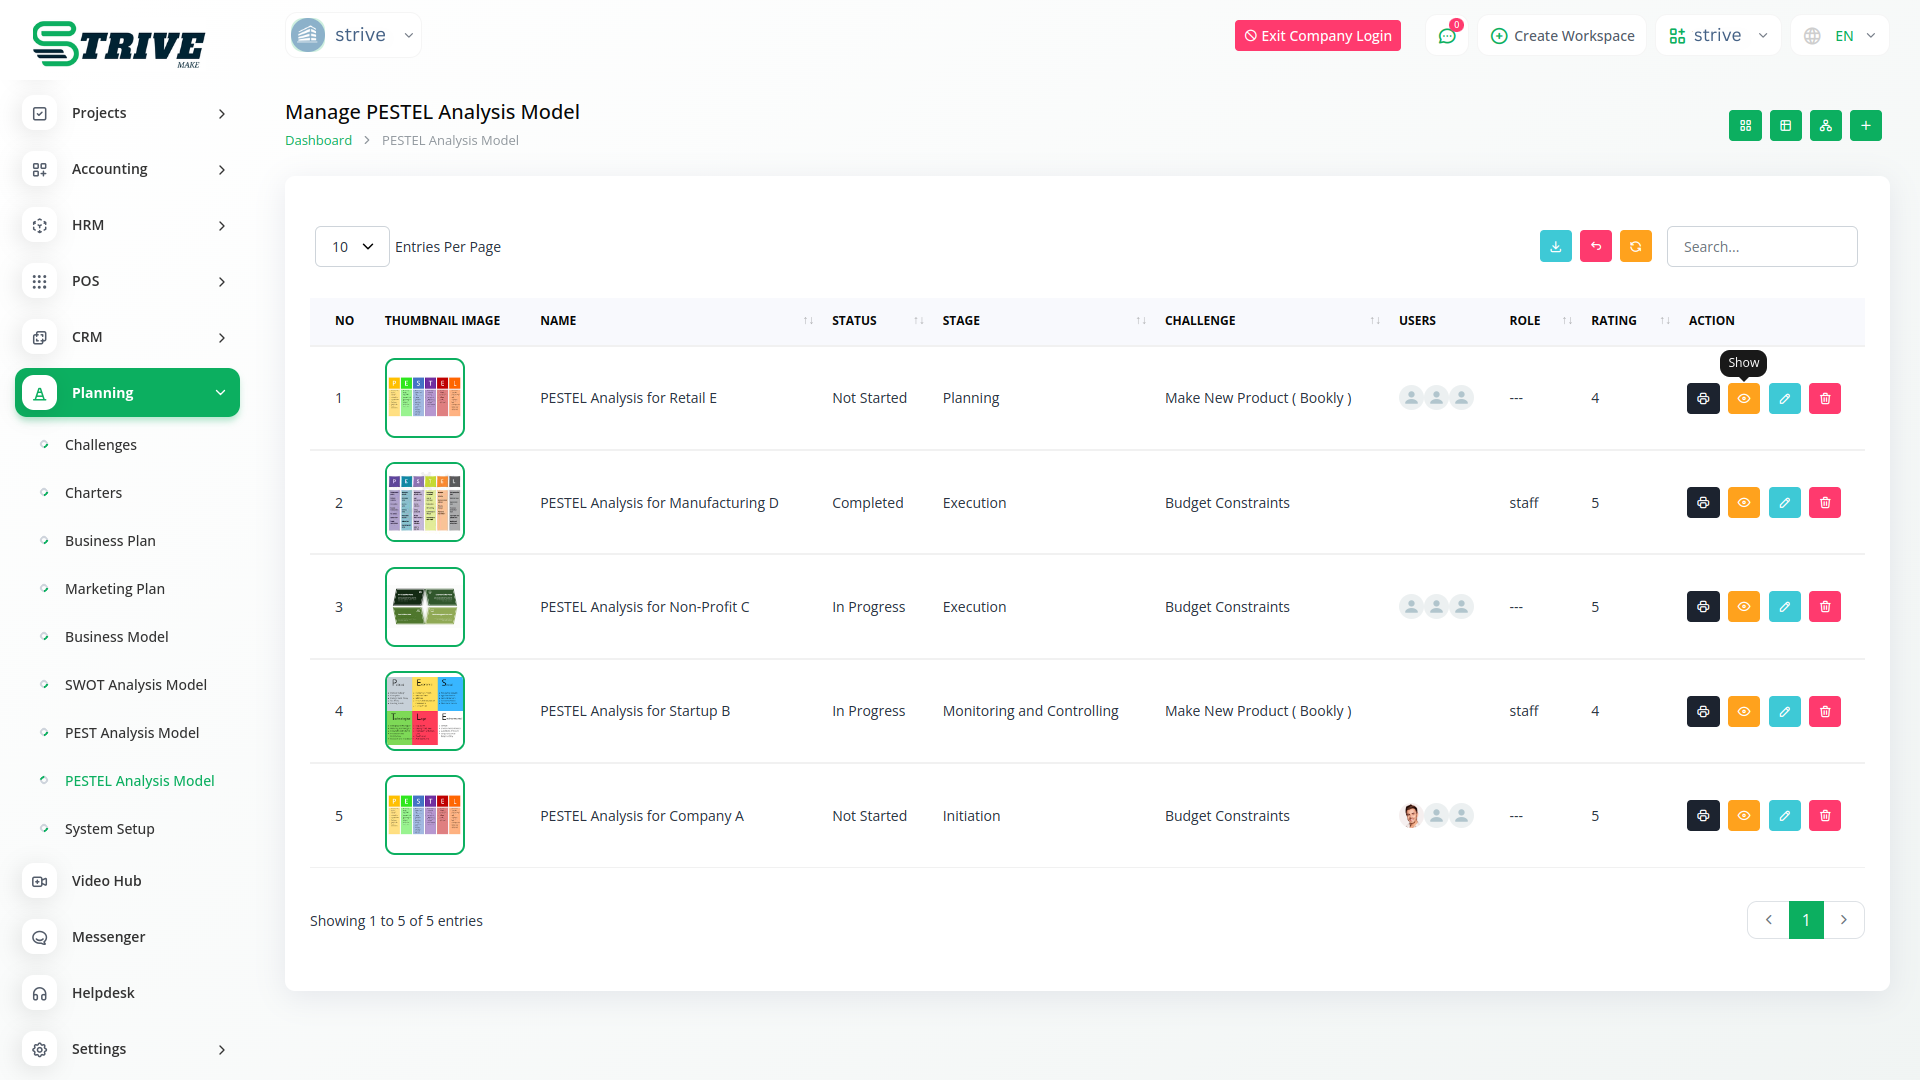Screen dimensions: 1920x1080
Task: Open the EN language dropdown
Action: [1841, 36]
